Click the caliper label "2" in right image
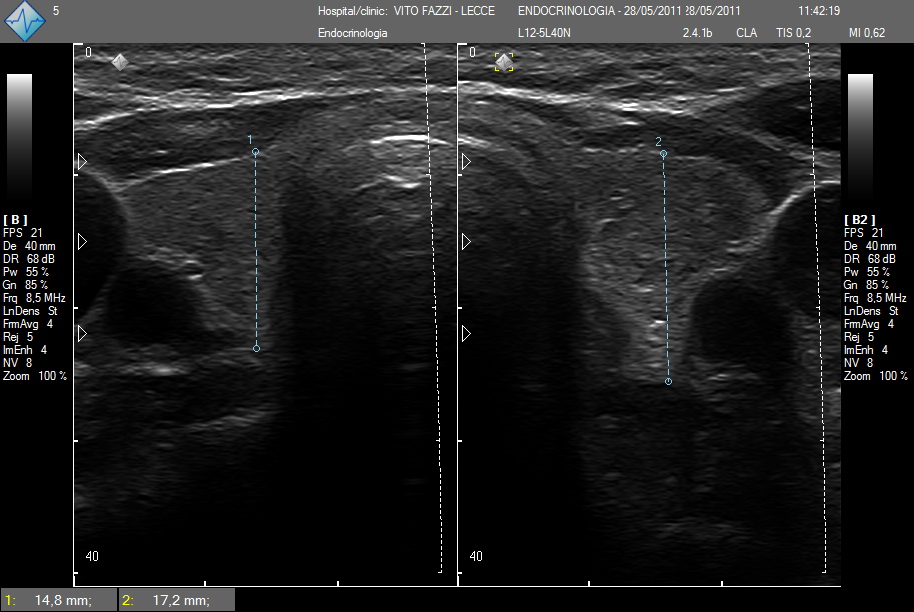The width and height of the screenshot is (914, 612). pyautogui.click(x=659, y=142)
